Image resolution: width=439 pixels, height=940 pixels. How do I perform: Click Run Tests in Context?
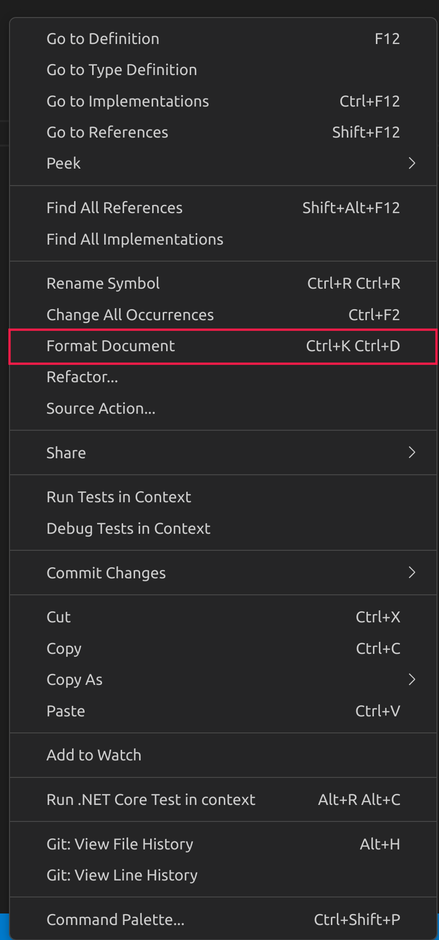coord(223,497)
